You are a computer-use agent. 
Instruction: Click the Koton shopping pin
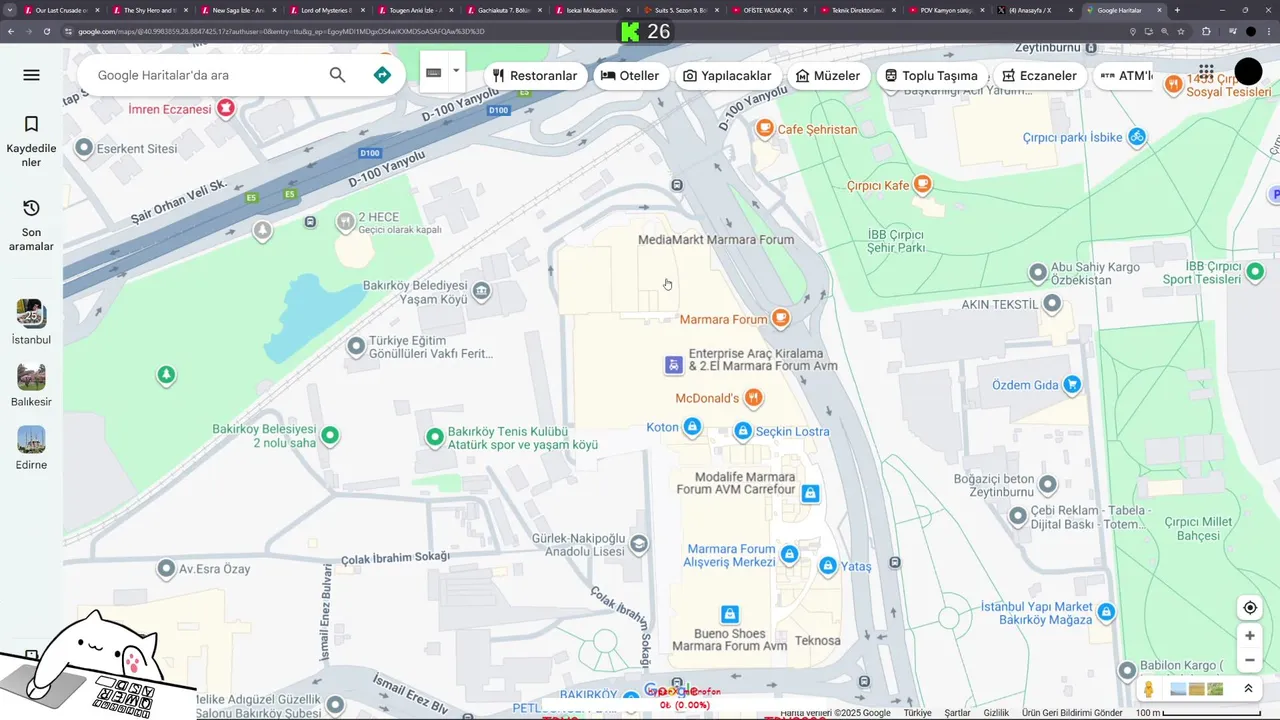point(692,428)
